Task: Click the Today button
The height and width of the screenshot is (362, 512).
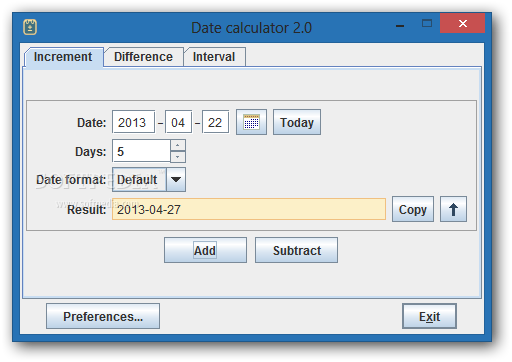Action: click(297, 122)
